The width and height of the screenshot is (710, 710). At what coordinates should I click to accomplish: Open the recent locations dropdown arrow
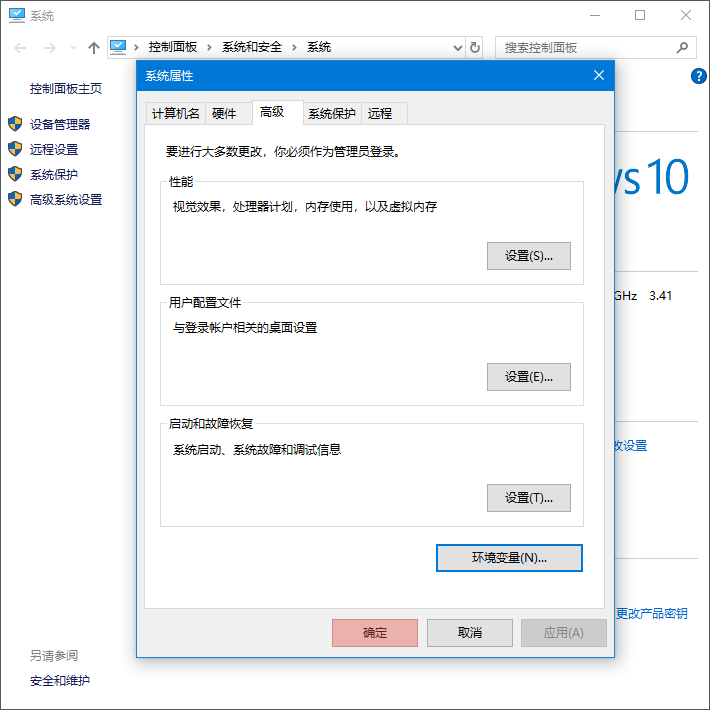click(73, 47)
